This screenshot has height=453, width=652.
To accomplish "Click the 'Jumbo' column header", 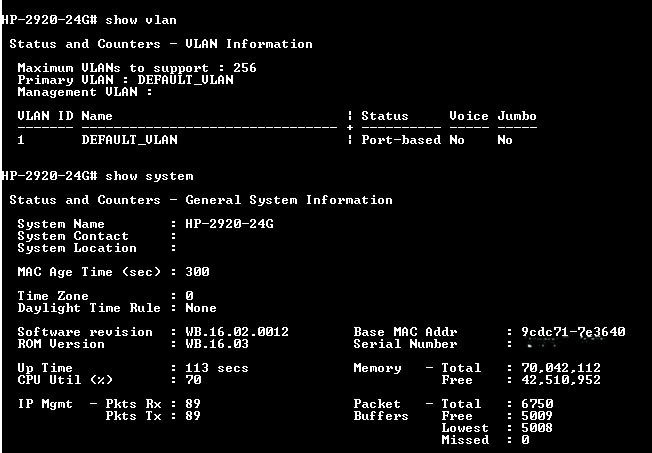I will 517,116.
